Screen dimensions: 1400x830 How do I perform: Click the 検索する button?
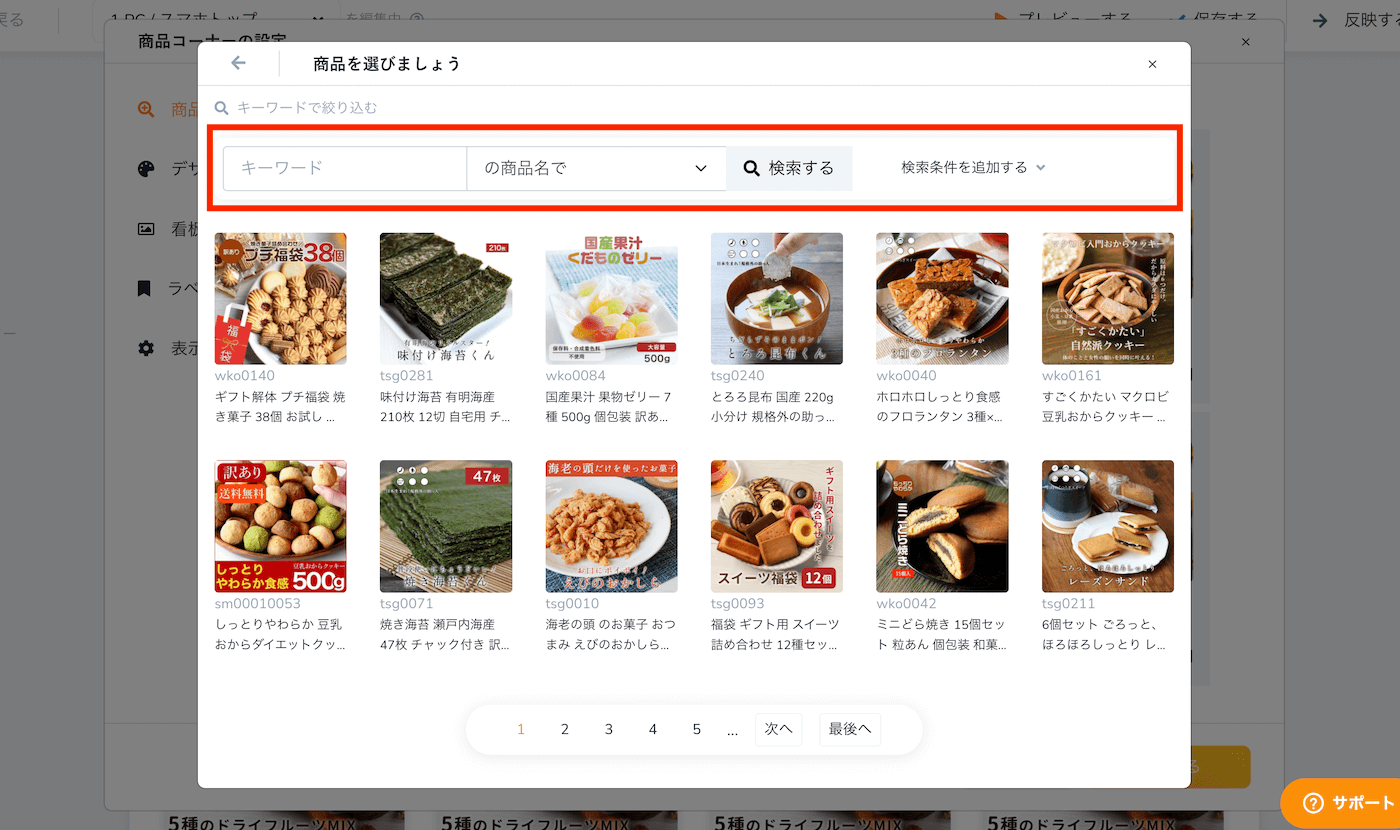pos(789,168)
